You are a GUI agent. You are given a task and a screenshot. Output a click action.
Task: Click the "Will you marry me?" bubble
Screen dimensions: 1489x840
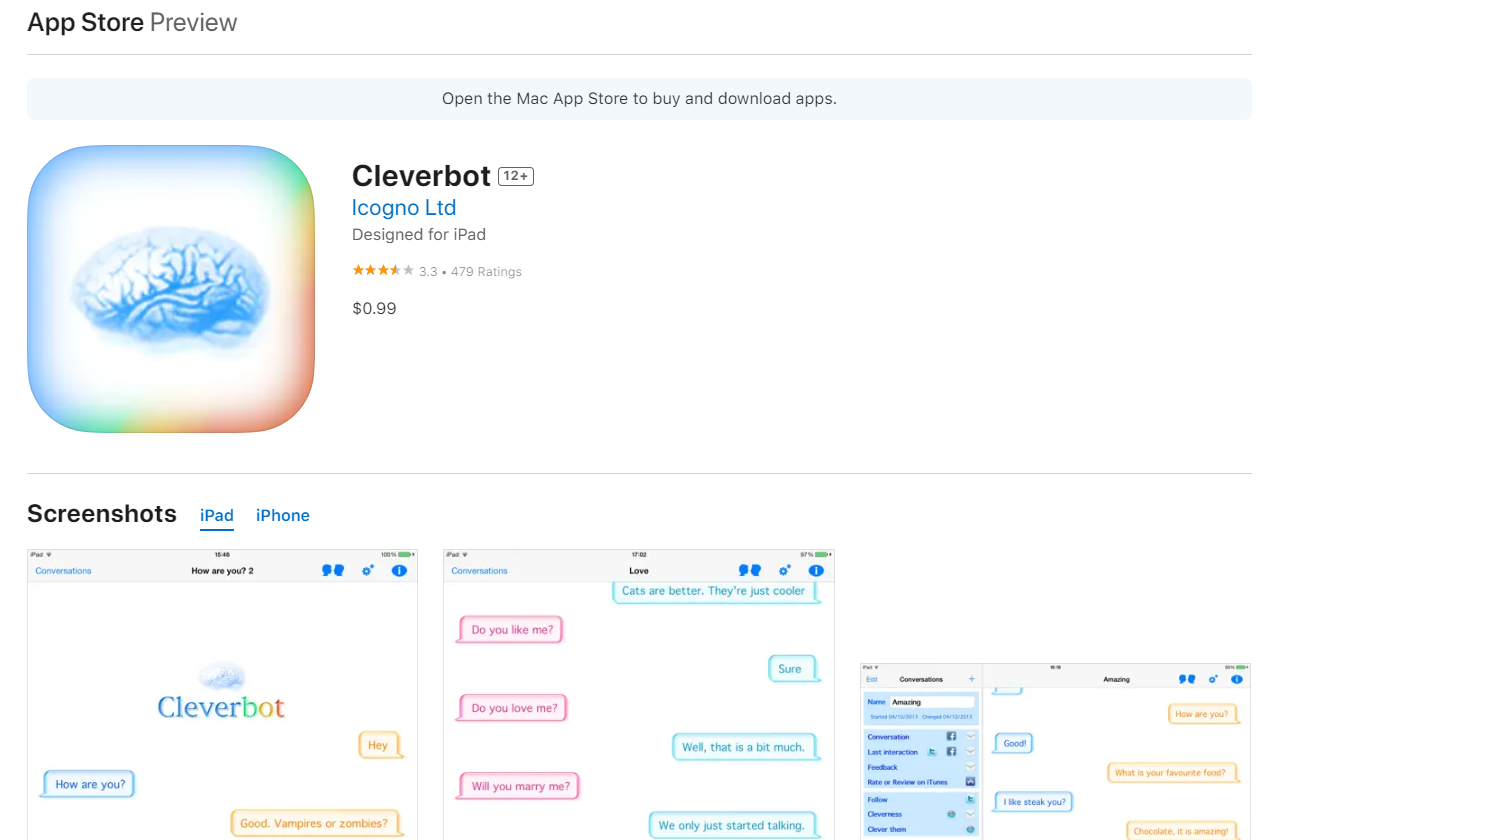pos(519,786)
